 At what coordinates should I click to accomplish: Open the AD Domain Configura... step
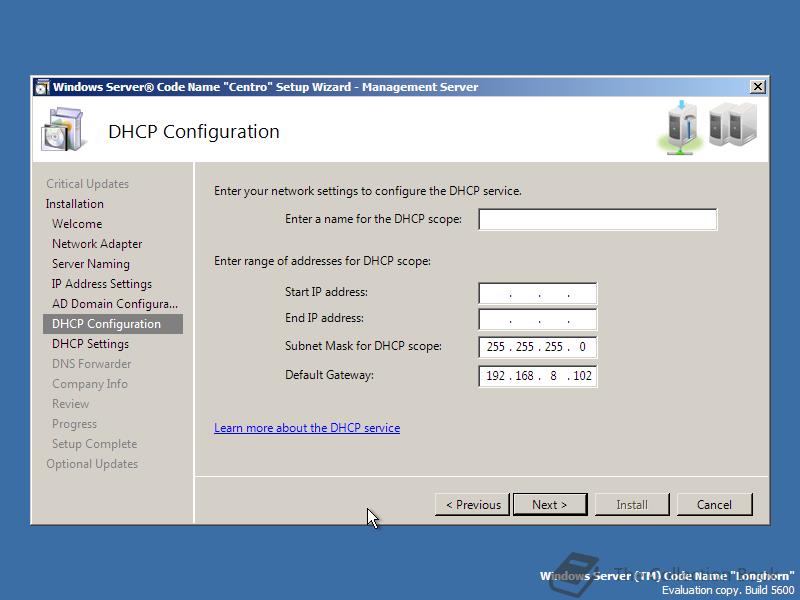click(x=115, y=304)
